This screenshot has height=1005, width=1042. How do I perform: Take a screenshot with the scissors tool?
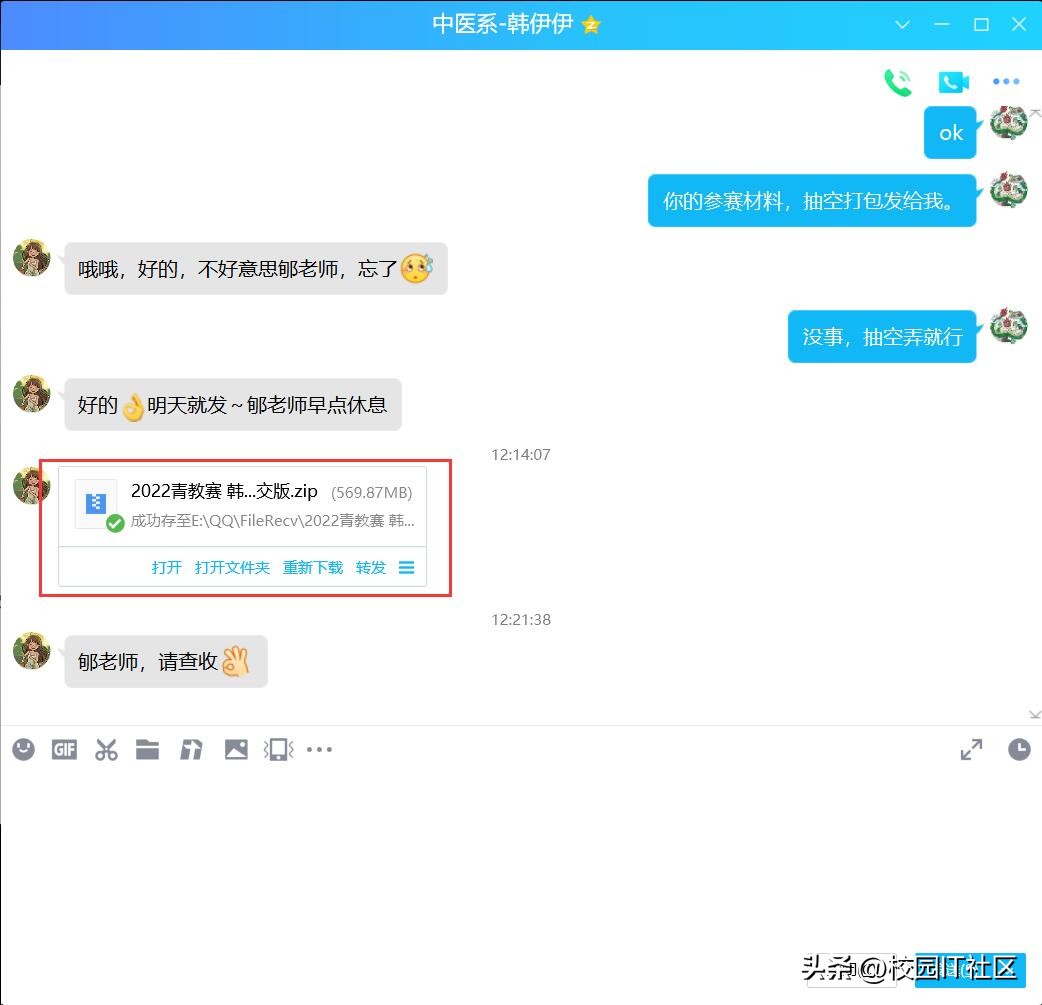(x=106, y=749)
